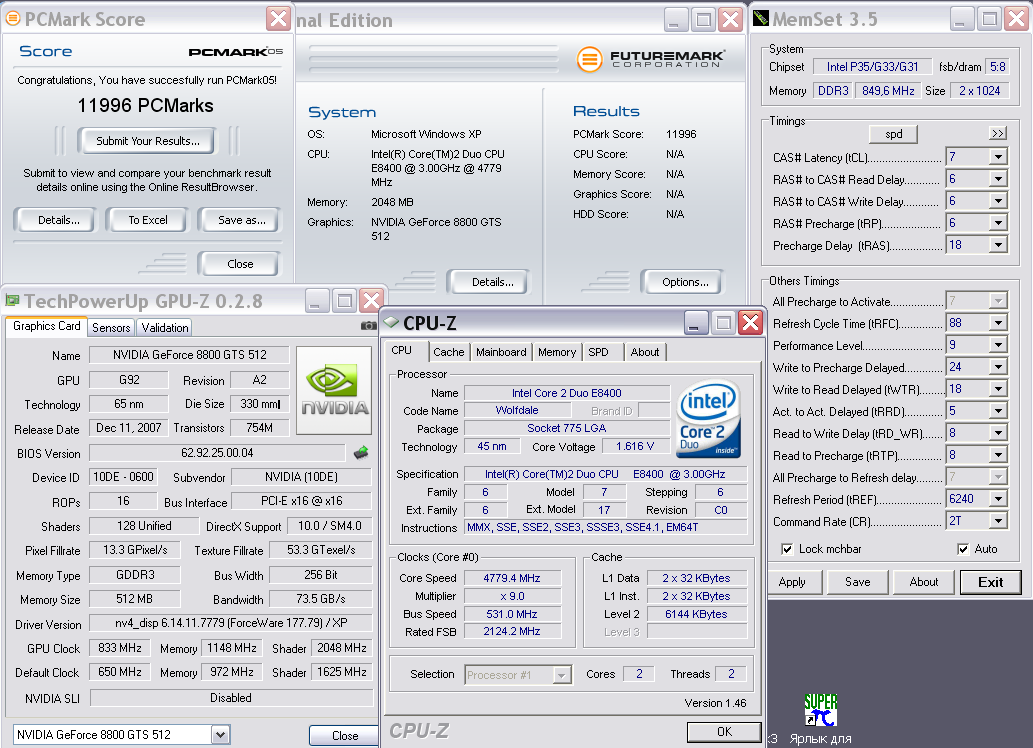Click the NVIDIA logo in GPU-Z
Image resolution: width=1033 pixels, height=748 pixels.
334,390
